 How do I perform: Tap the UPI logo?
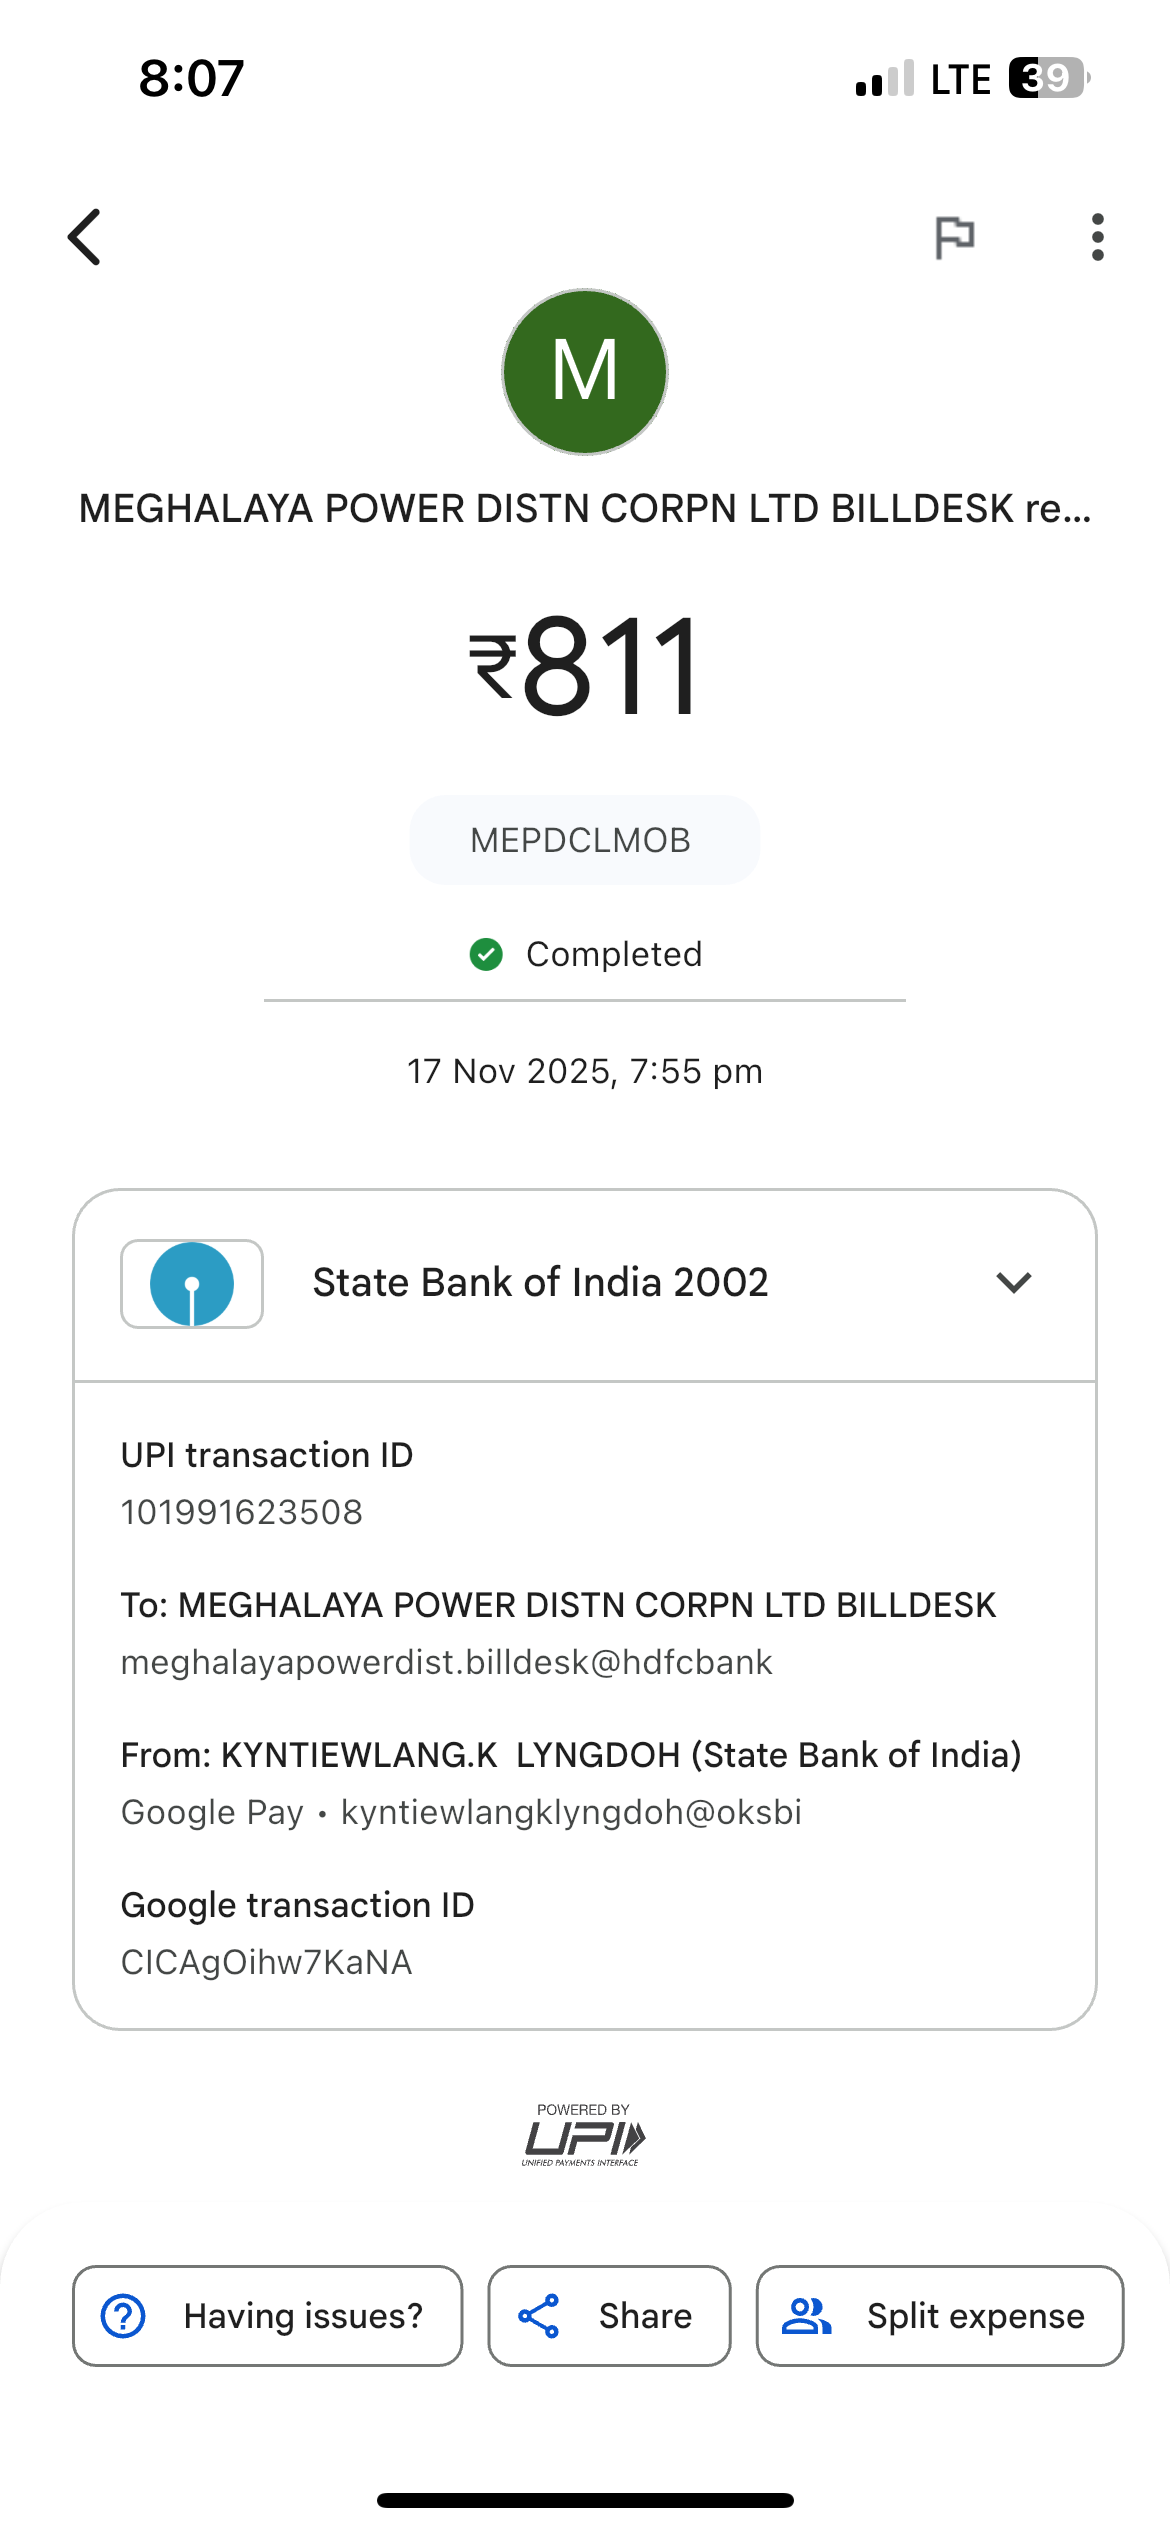584,2136
